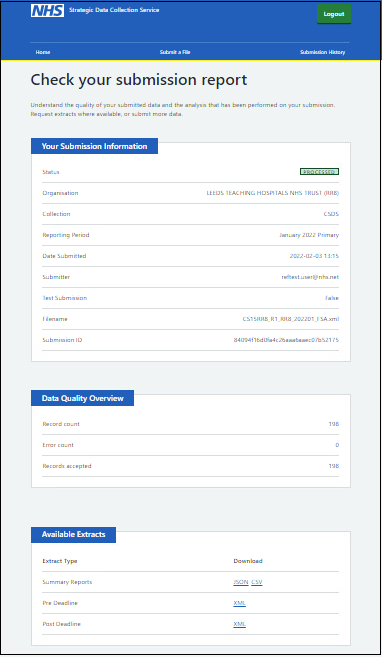Image resolution: width=382 pixels, height=657 pixels.
Task: Click the 'Your Submission Information' section header
Action: tap(94, 146)
